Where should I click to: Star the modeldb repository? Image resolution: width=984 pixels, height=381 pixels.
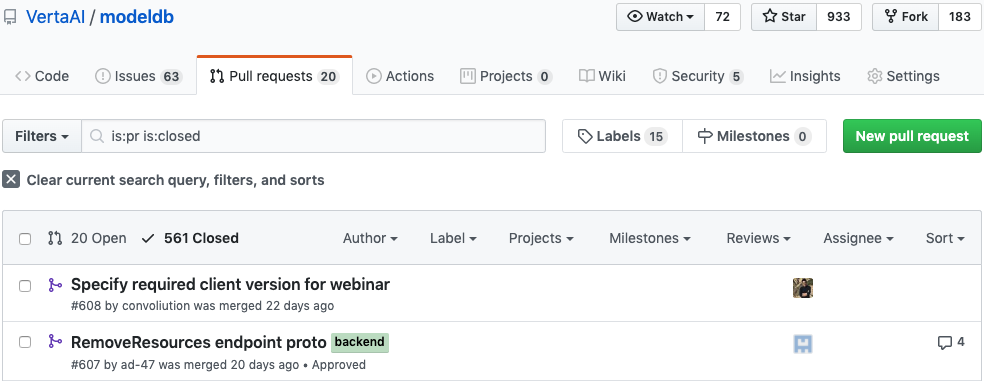point(784,17)
